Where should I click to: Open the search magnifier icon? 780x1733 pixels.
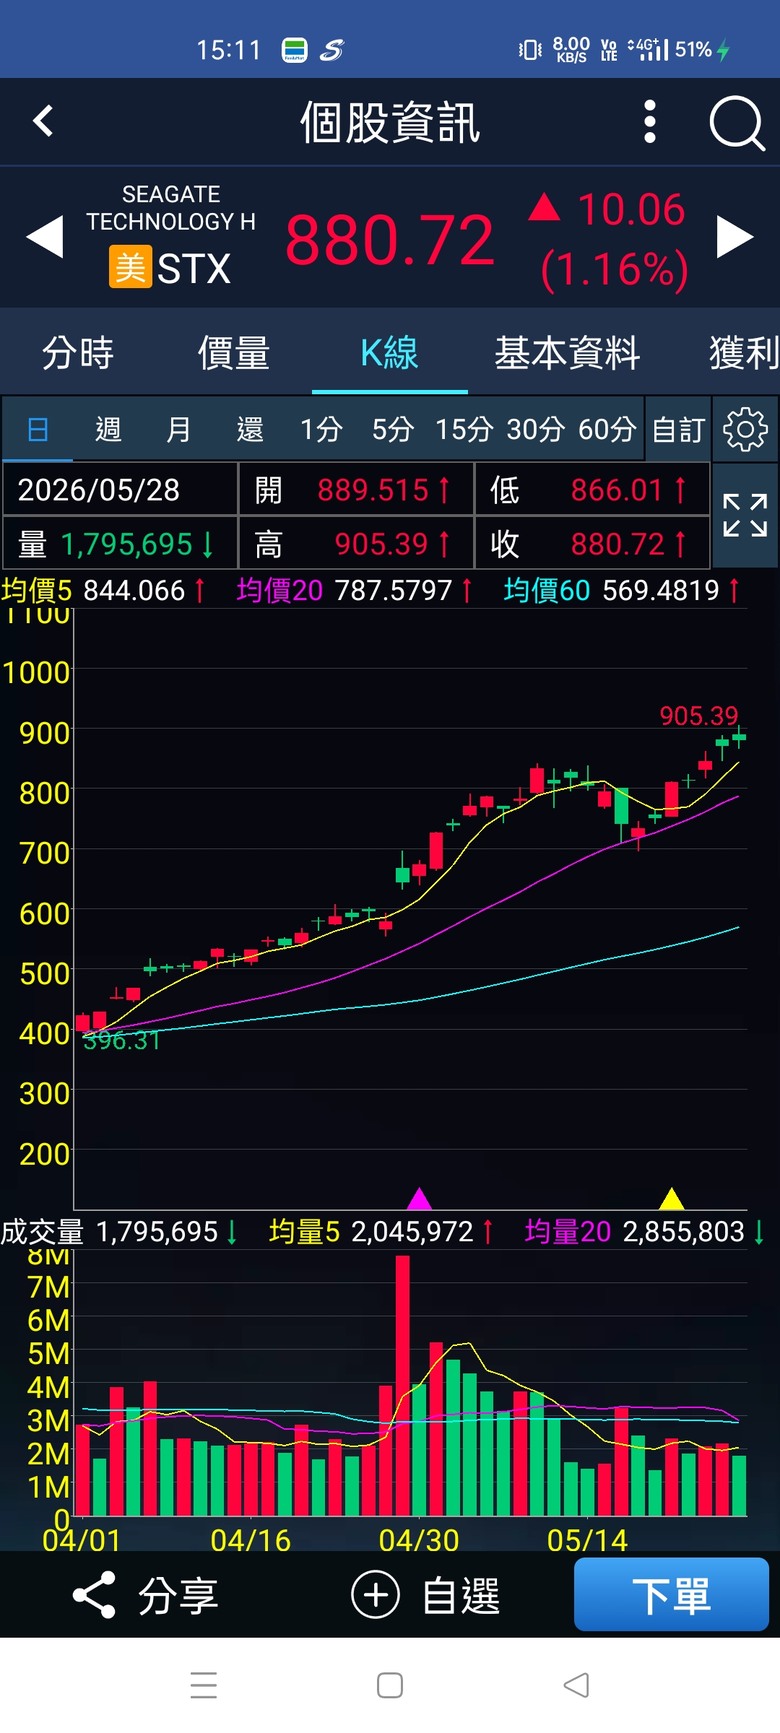point(737,123)
